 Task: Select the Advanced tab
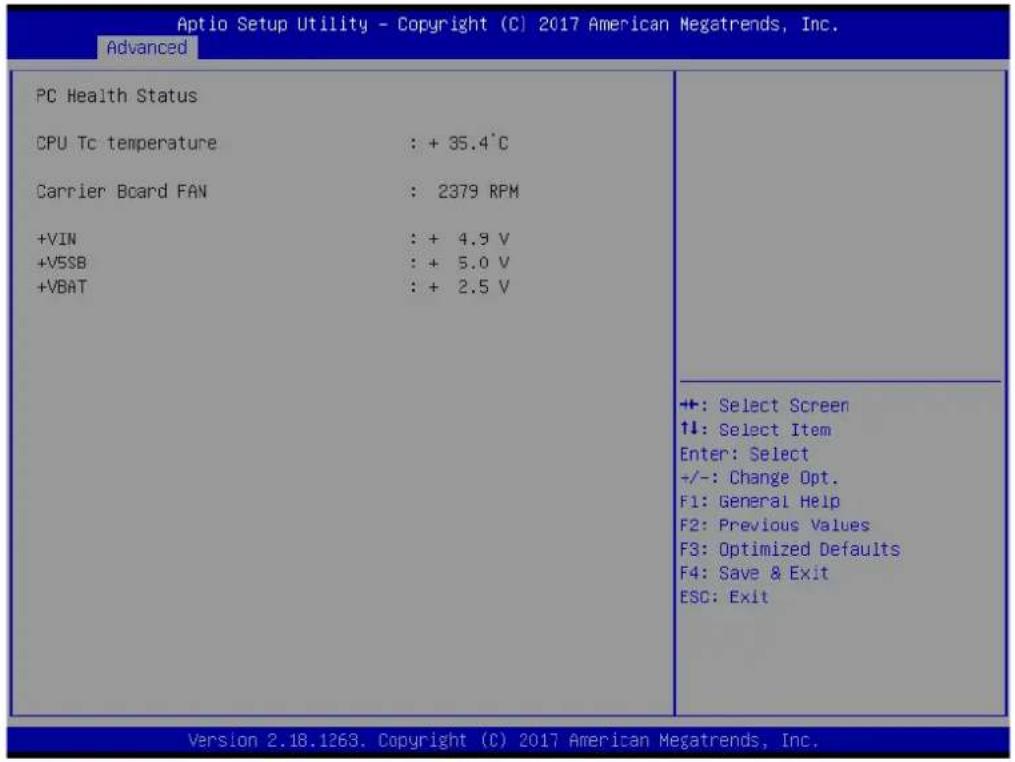point(147,48)
